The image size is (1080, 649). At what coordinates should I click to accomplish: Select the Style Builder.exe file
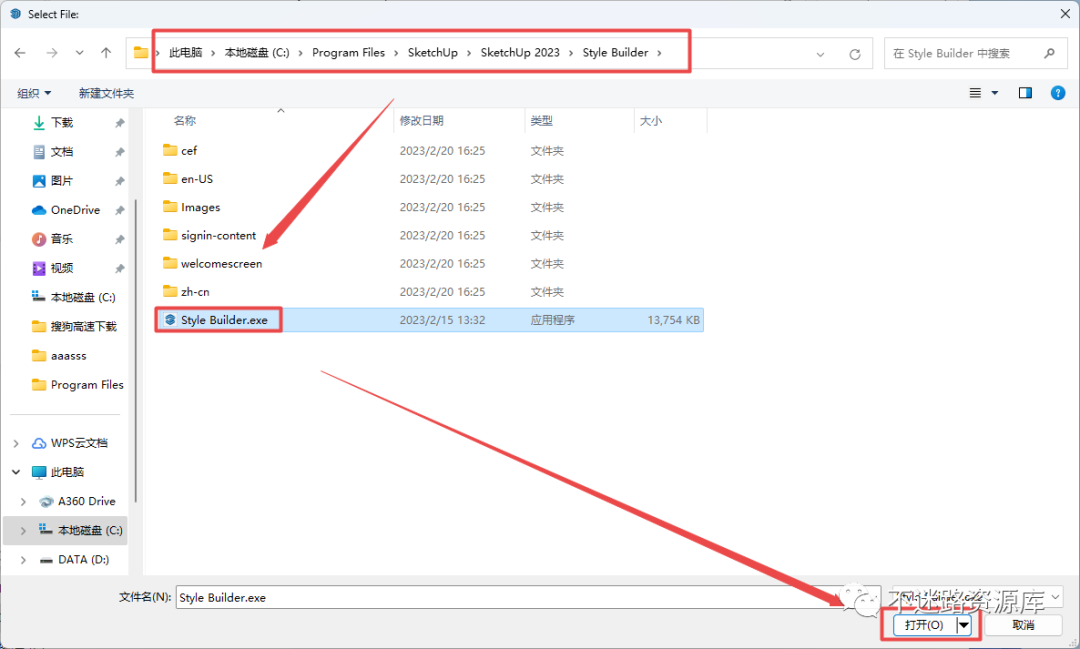point(216,320)
